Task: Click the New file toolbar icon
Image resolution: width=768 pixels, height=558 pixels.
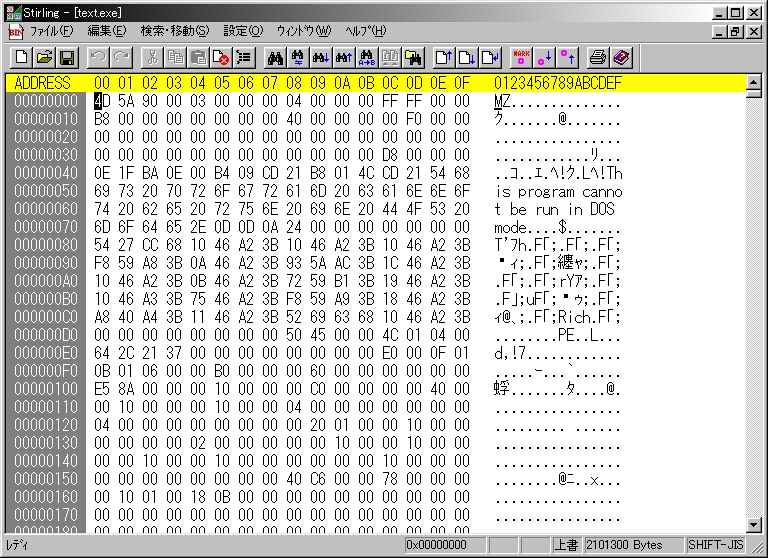Action: [x=20, y=57]
